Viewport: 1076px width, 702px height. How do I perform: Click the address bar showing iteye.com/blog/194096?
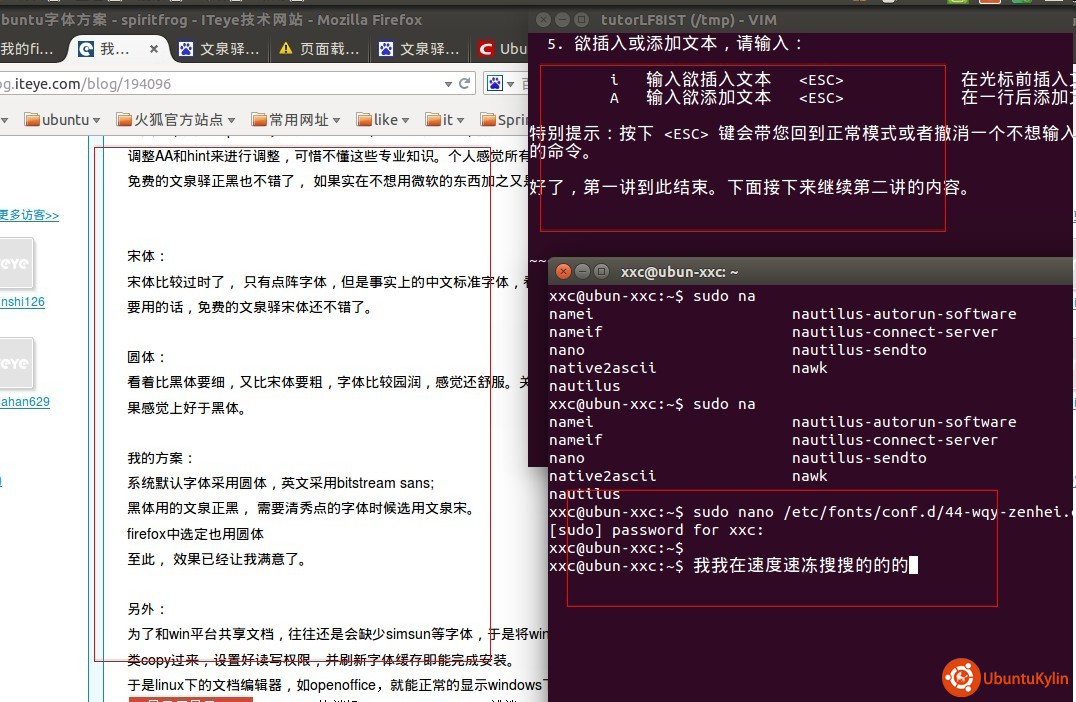tap(220, 84)
